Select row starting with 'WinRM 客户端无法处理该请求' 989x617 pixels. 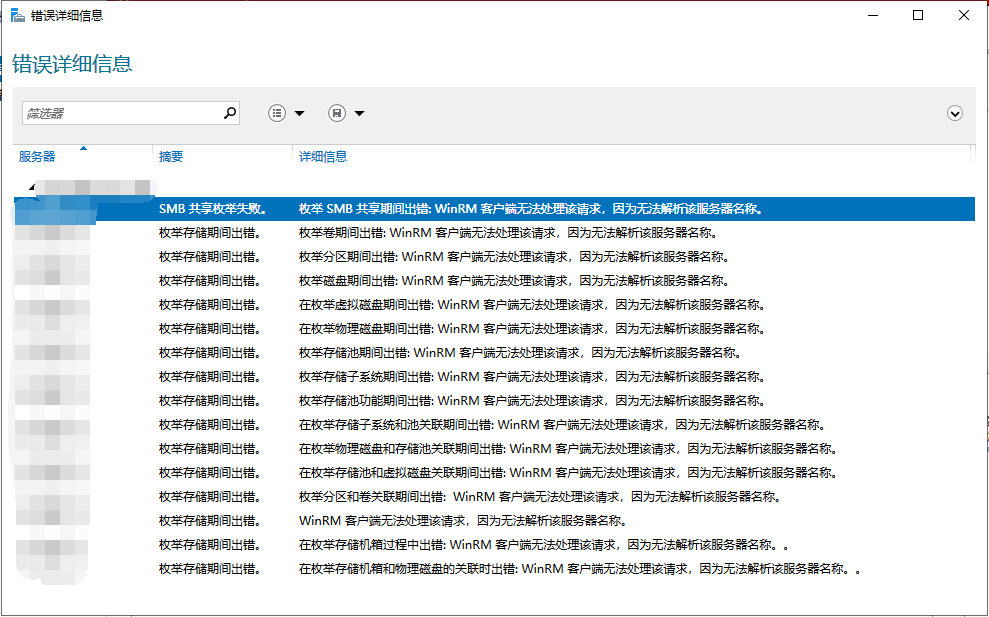point(463,520)
